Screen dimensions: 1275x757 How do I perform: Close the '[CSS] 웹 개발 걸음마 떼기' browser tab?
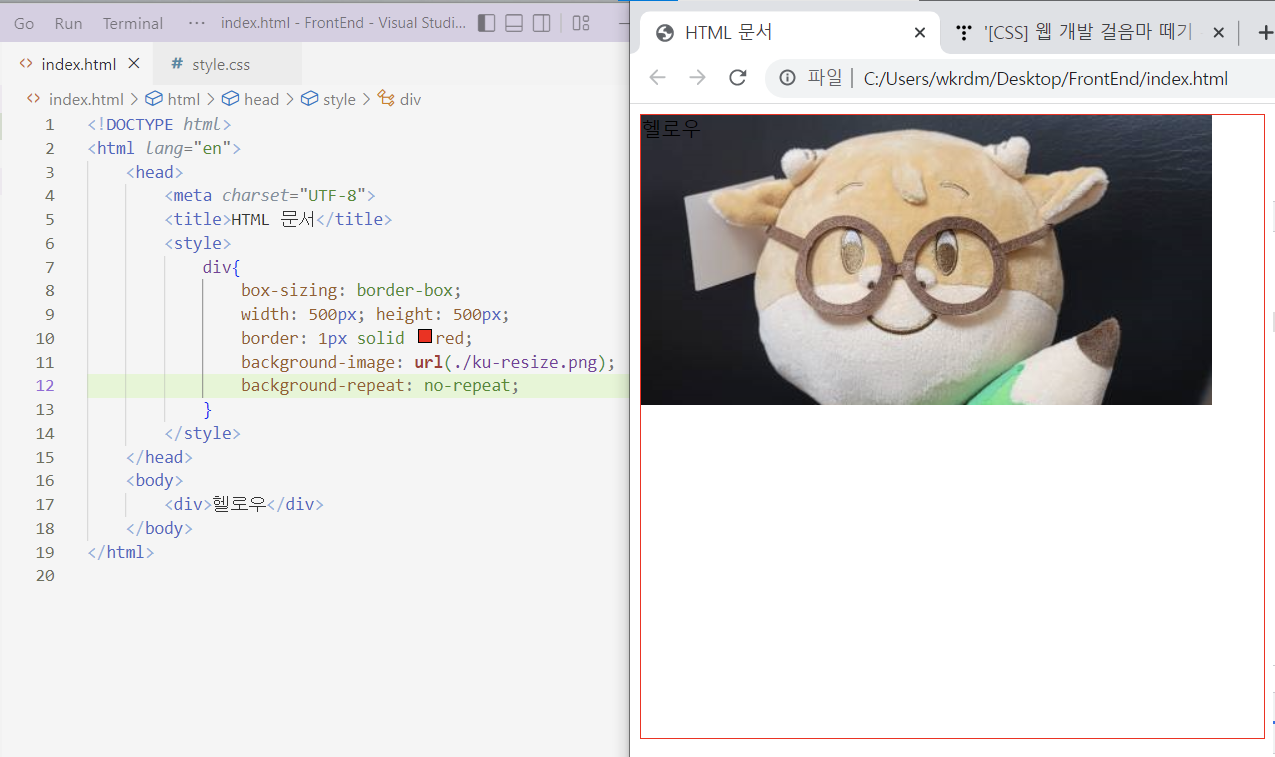click(x=1218, y=33)
